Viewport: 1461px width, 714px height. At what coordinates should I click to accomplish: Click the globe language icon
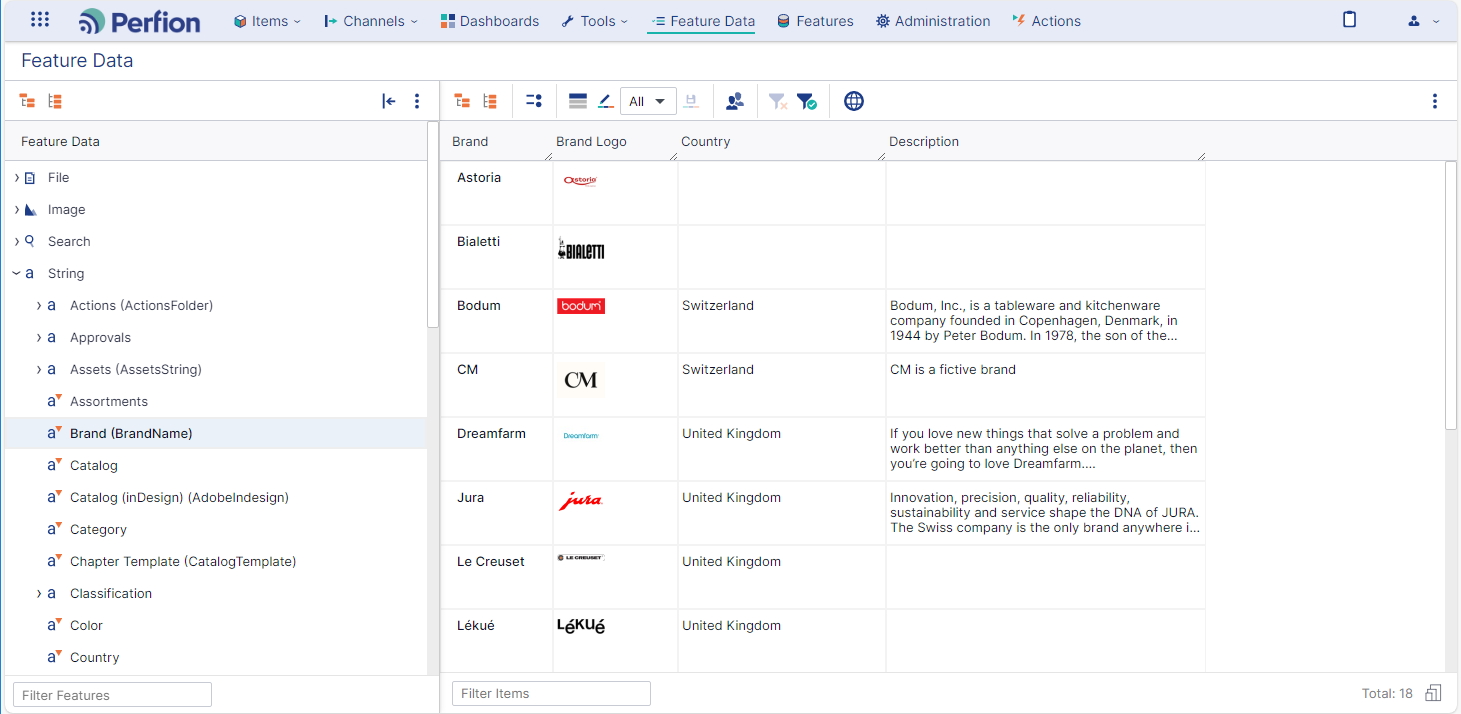click(853, 101)
